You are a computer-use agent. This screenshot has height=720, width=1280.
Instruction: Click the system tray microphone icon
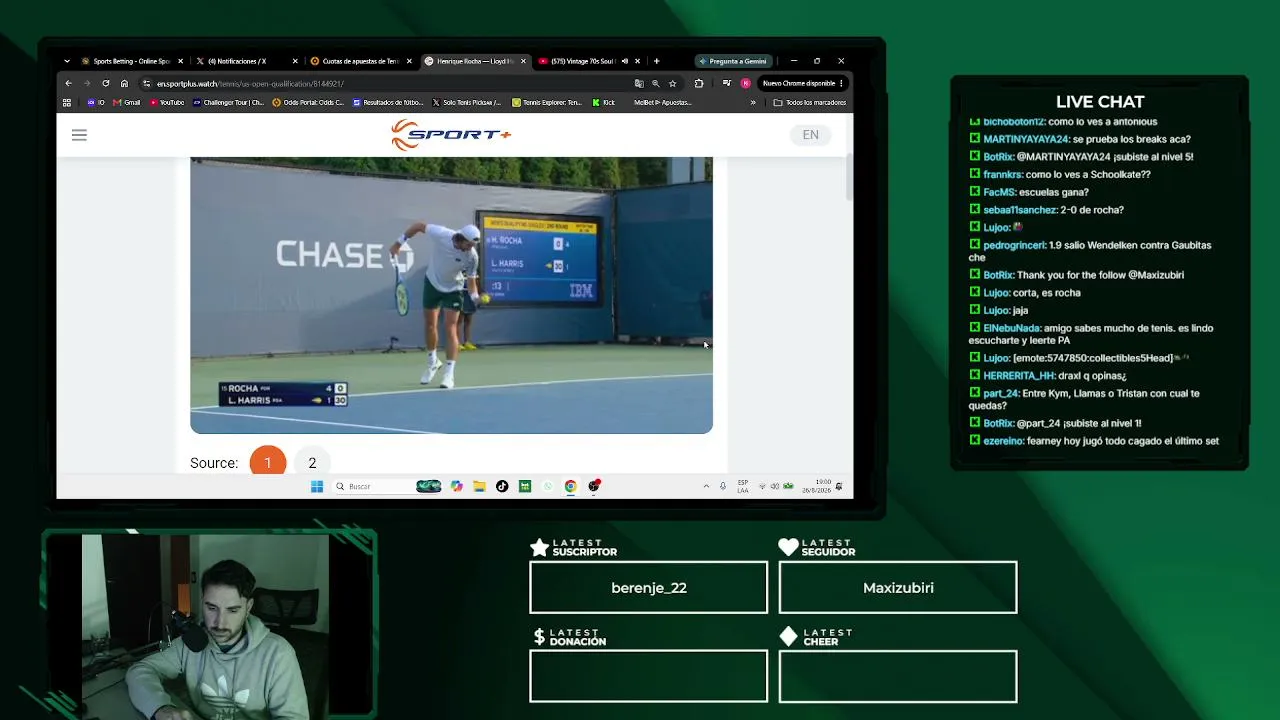tap(722, 486)
